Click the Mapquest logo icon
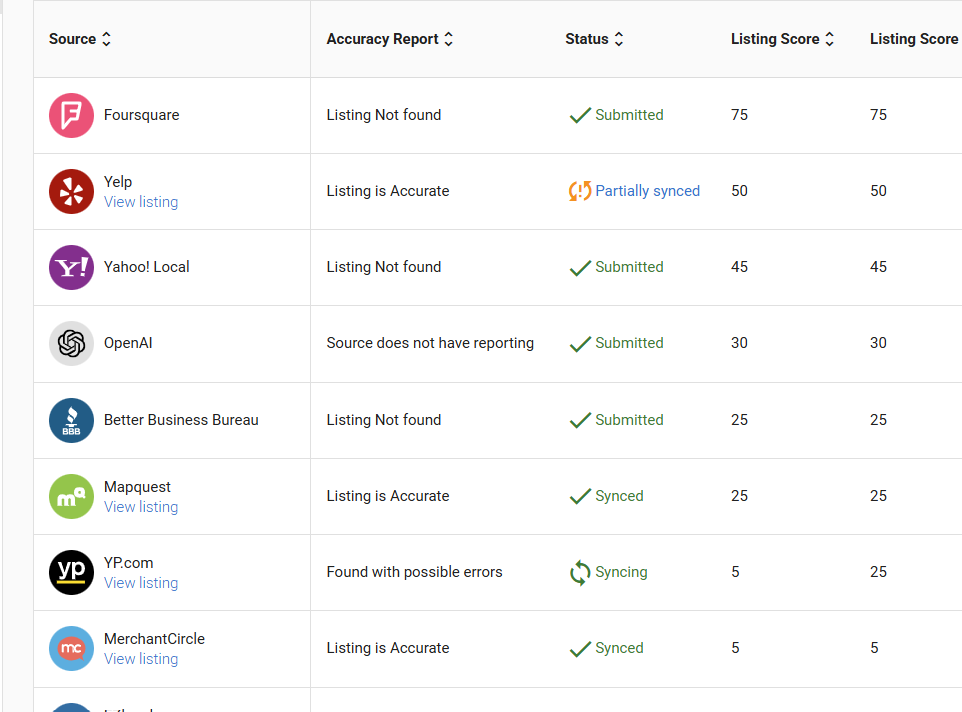The width and height of the screenshot is (962, 712). [71, 496]
